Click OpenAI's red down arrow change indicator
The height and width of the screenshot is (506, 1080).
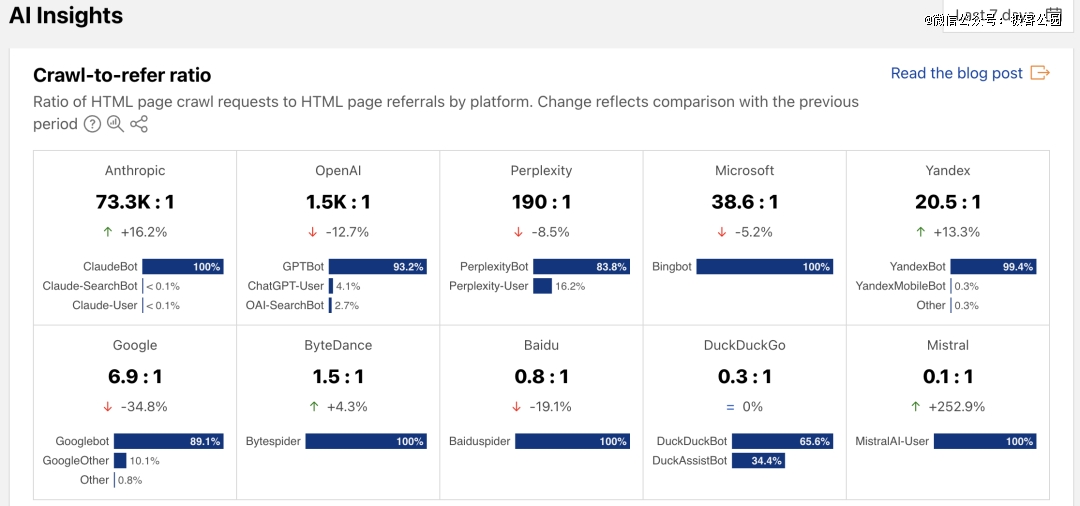coord(312,232)
